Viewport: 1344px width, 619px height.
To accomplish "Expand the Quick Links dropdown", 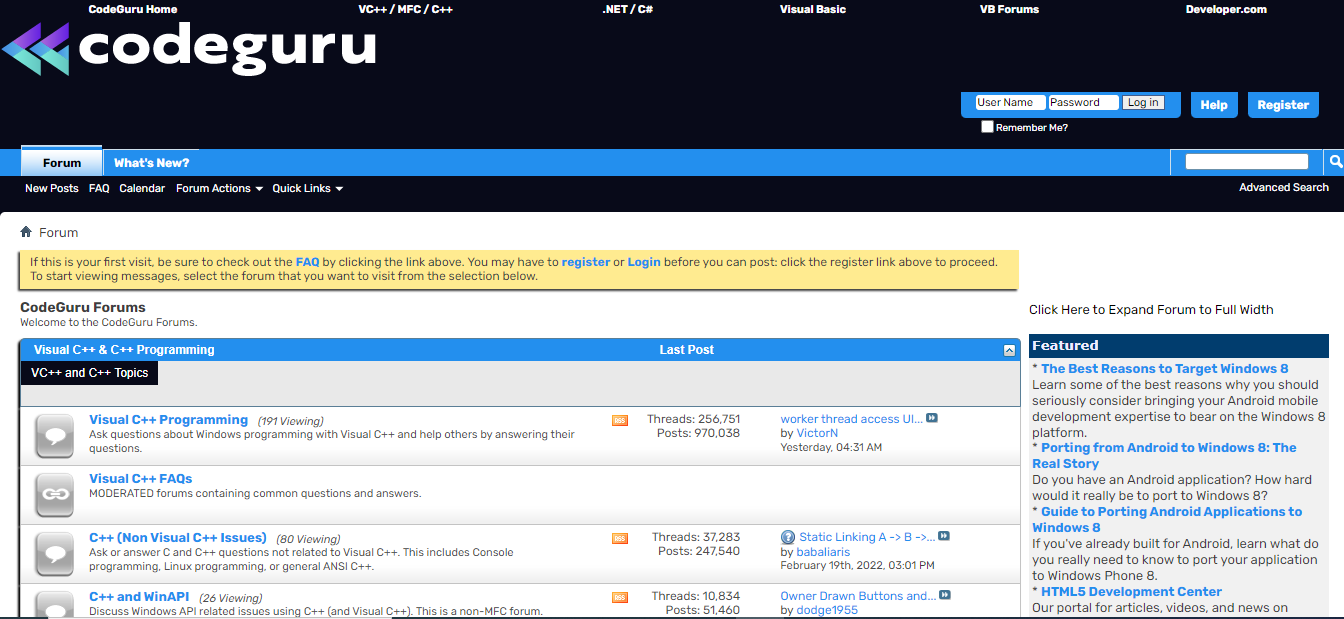I will [x=307, y=188].
